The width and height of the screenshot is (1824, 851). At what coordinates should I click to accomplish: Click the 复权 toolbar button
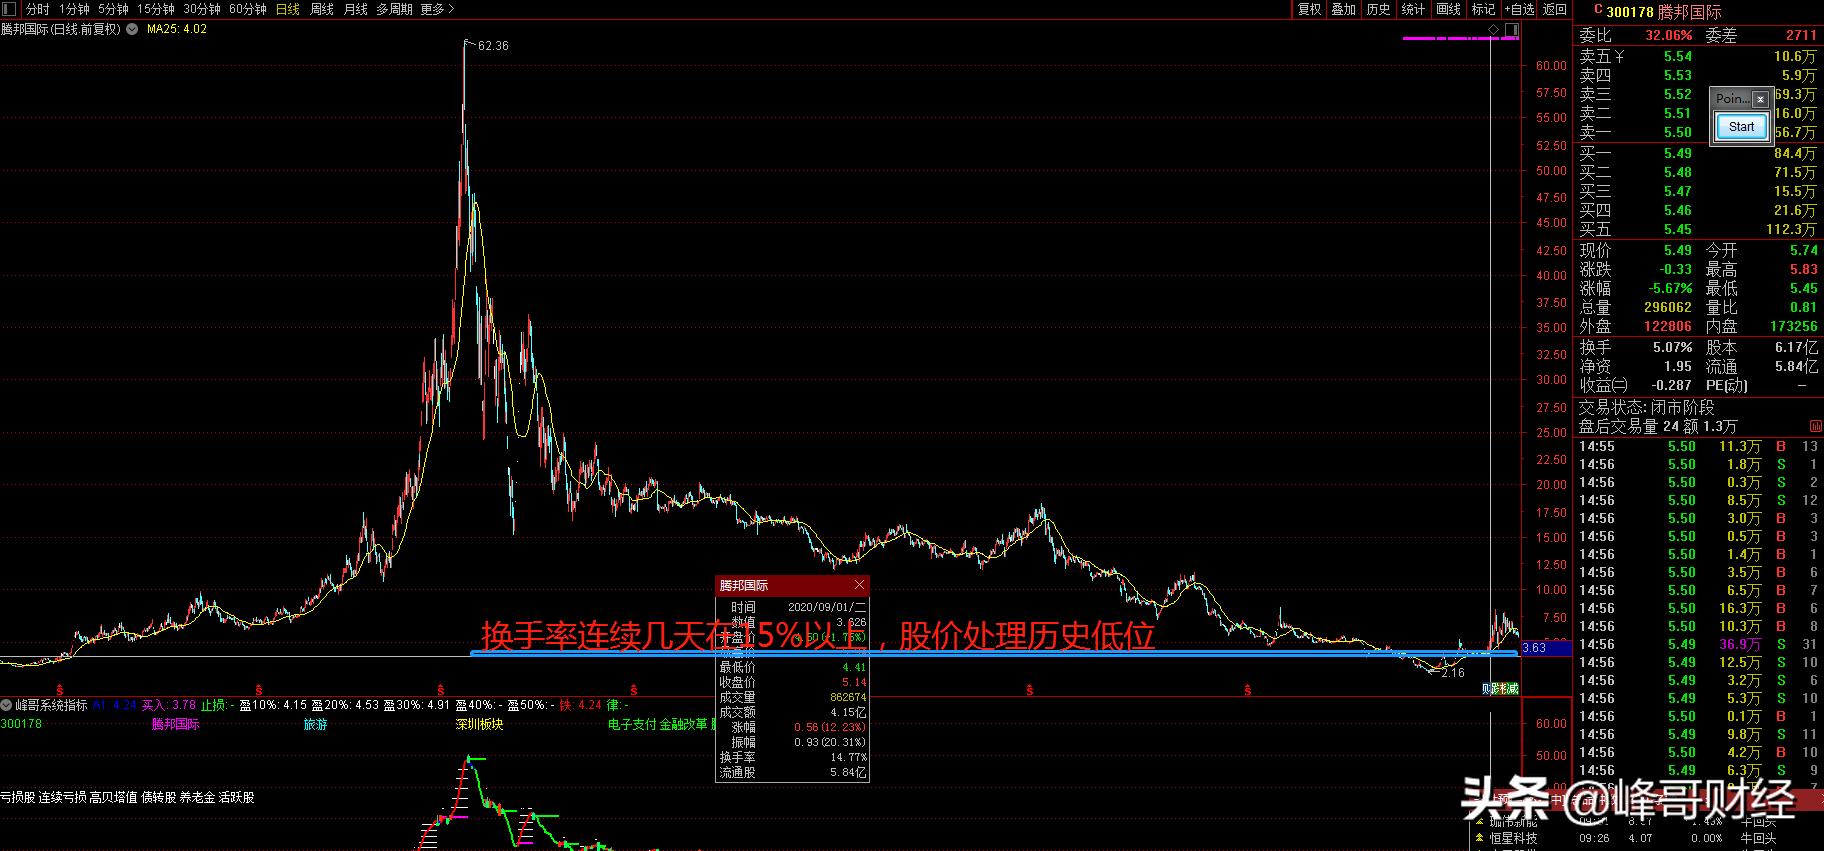(1309, 9)
